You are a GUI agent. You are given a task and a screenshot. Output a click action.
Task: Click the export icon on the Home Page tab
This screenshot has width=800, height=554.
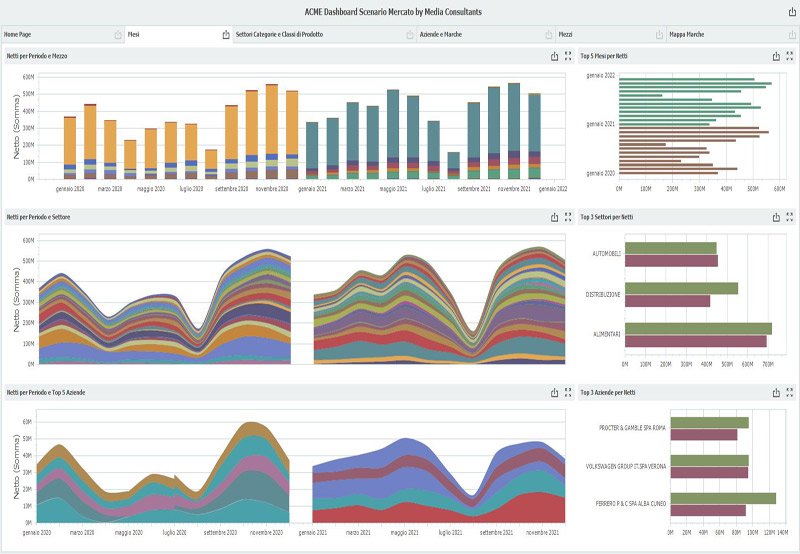[x=118, y=35]
